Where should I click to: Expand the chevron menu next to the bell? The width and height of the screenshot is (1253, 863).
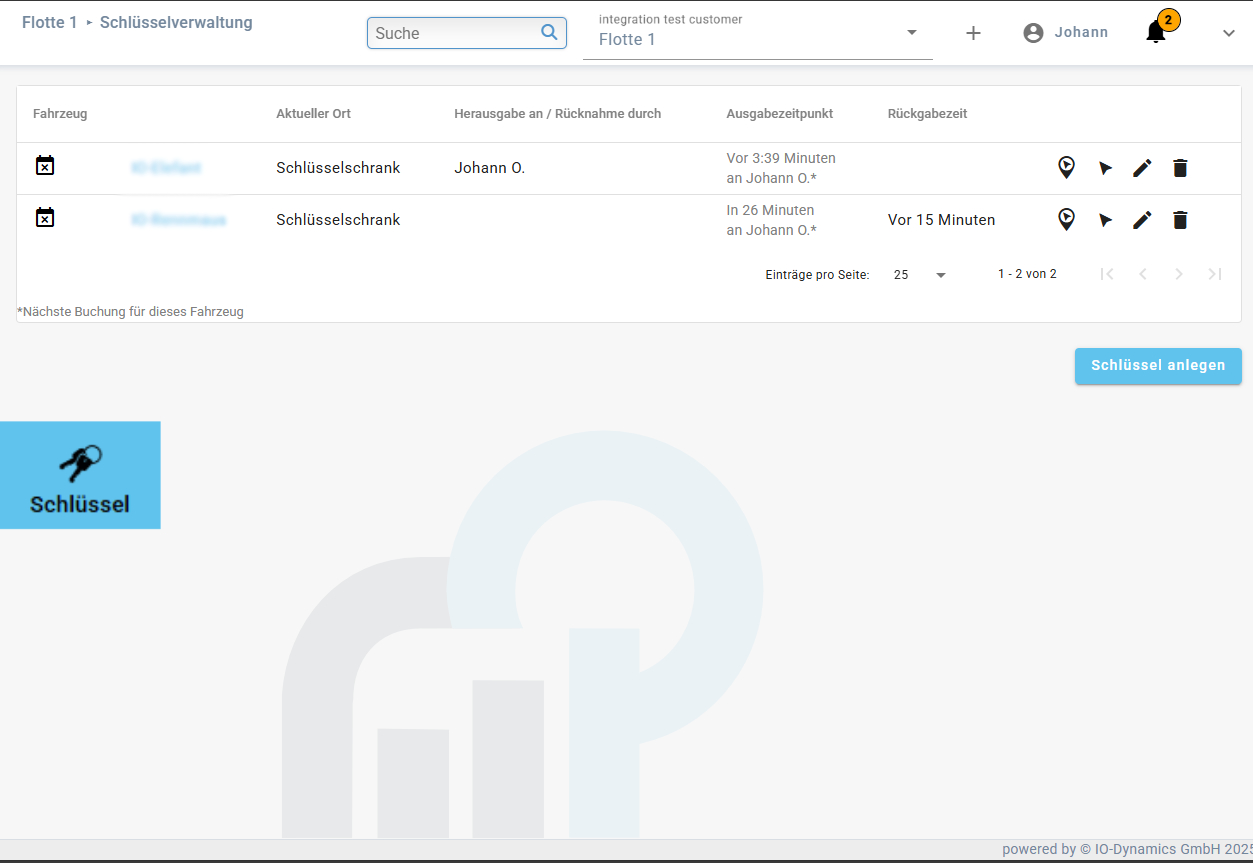click(1229, 33)
